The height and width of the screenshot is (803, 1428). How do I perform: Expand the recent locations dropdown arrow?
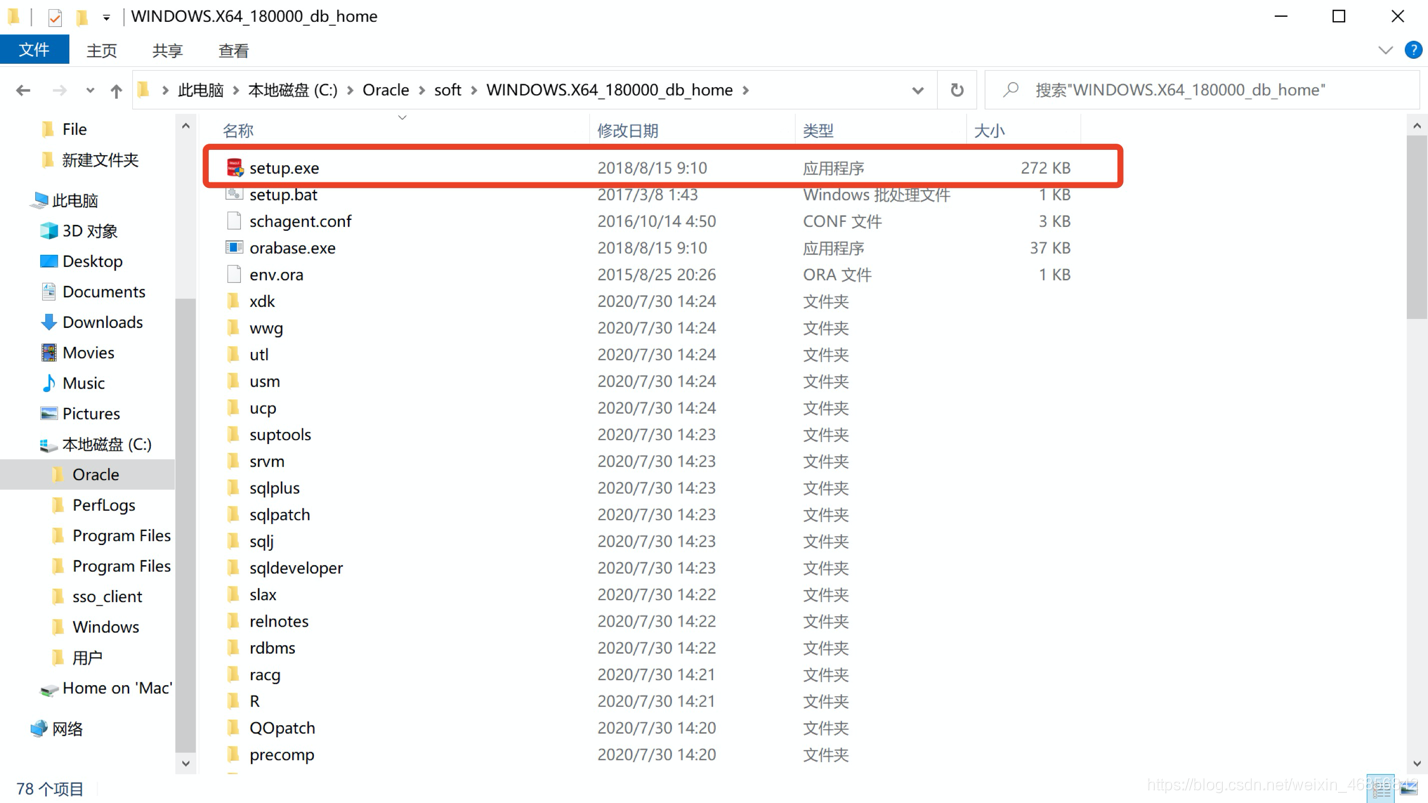(x=90, y=90)
